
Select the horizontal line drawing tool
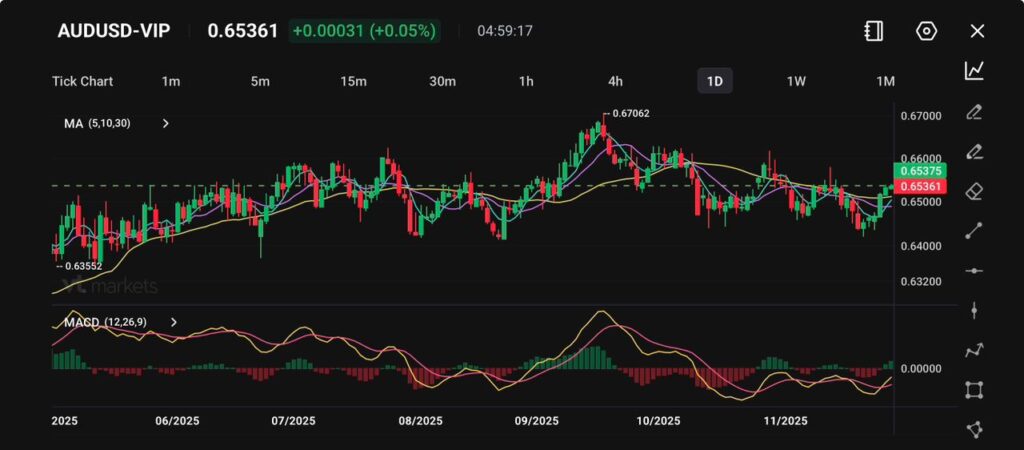tap(974, 271)
